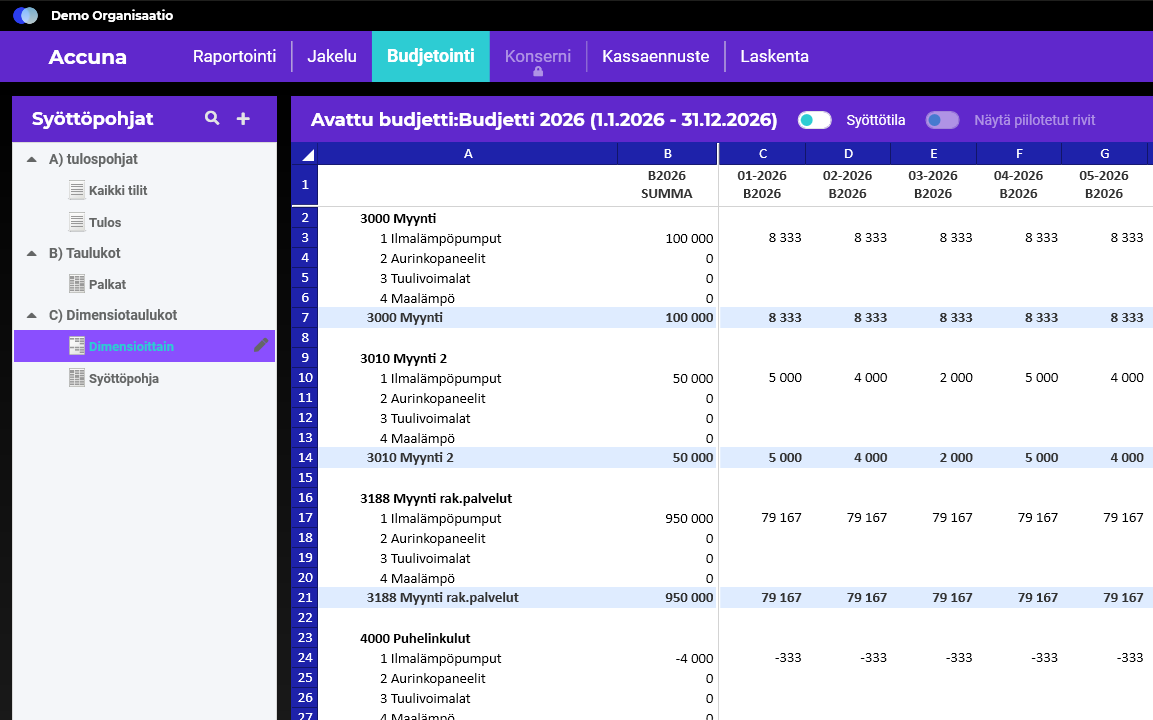Image resolution: width=1153 pixels, height=720 pixels.
Task: Toggle Näytä piilotetut rivit switch
Action: click(942, 120)
